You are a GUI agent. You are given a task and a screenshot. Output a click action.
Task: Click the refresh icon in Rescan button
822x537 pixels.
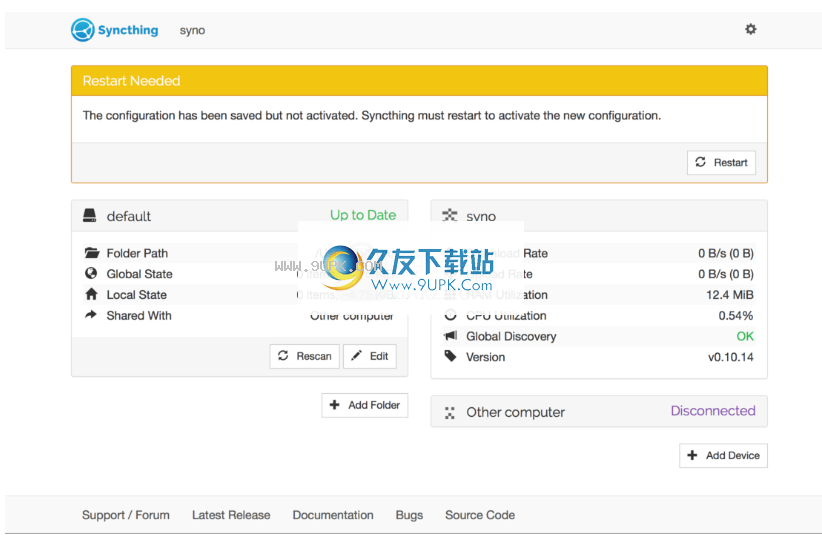point(283,356)
